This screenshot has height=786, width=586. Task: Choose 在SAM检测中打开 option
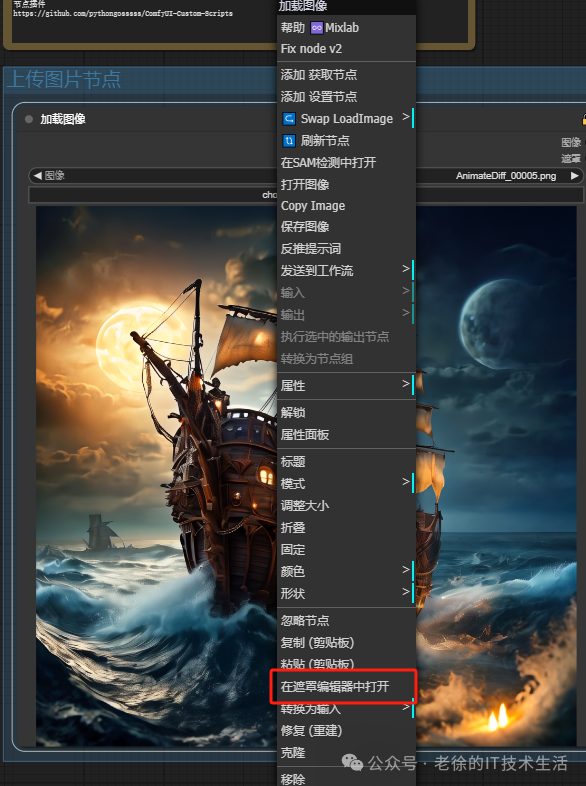346,163
